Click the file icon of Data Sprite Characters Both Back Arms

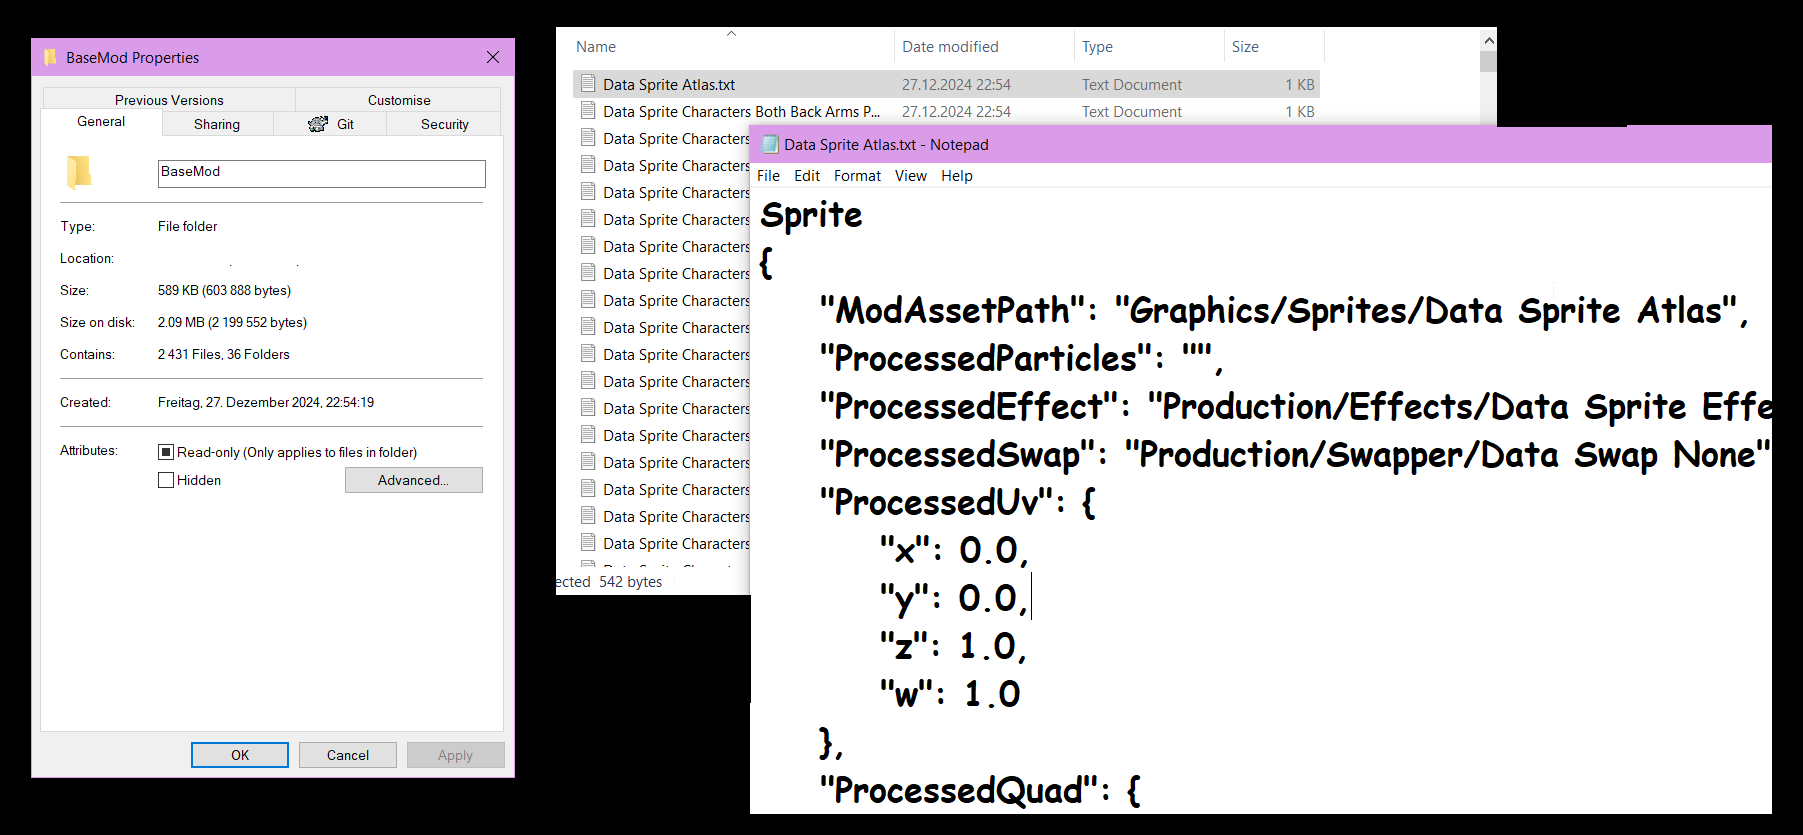(x=588, y=111)
